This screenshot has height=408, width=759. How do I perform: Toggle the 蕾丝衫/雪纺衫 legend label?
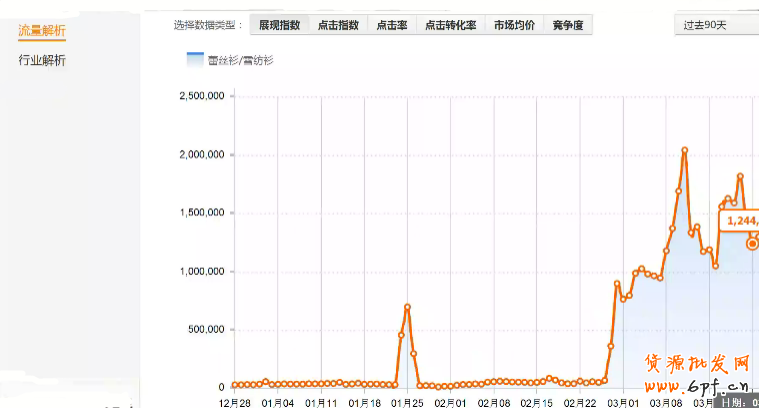coord(240,61)
